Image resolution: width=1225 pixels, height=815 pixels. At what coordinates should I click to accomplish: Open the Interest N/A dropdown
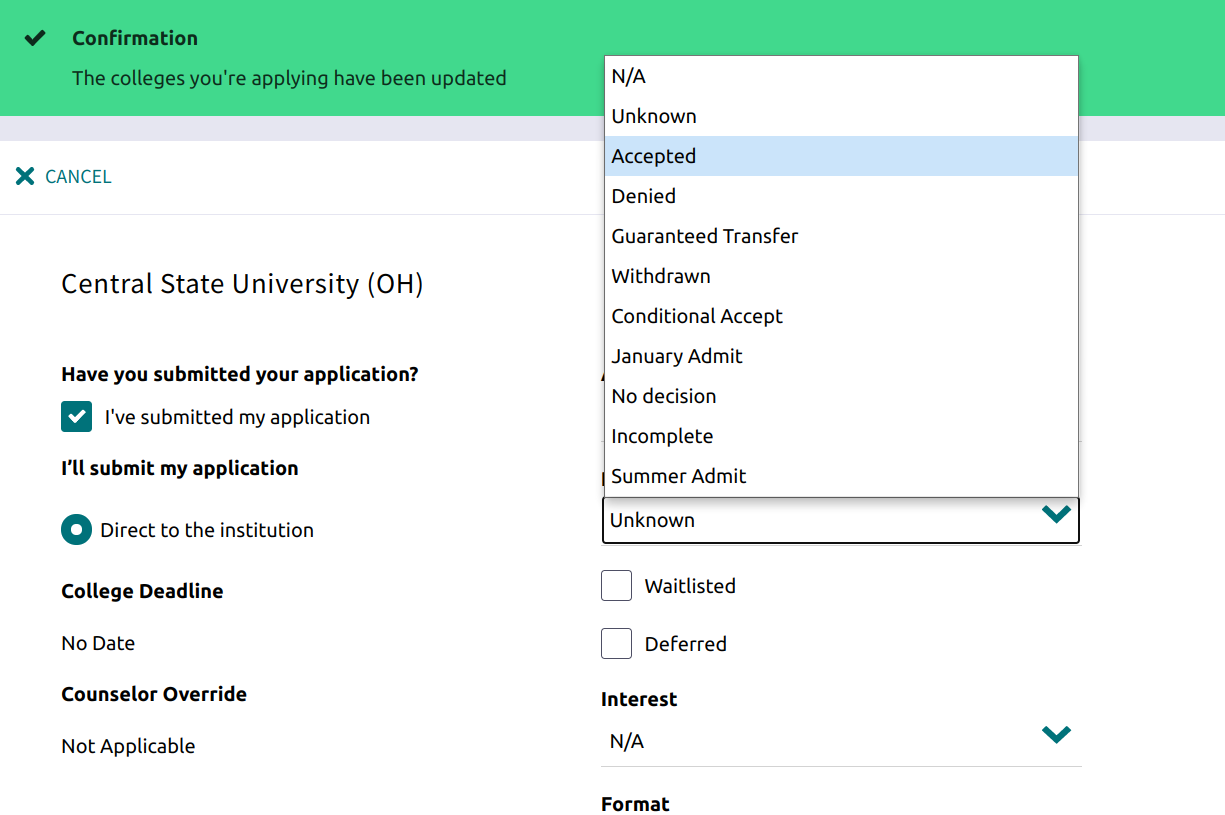(x=841, y=741)
